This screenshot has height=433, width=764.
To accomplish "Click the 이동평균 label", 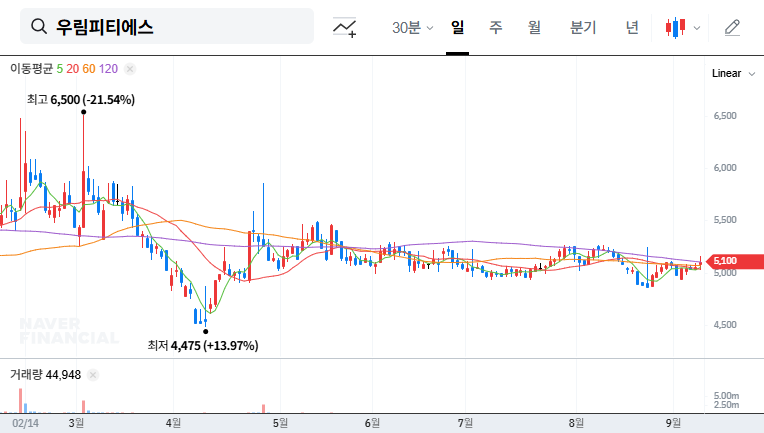I will coord(31,69).
